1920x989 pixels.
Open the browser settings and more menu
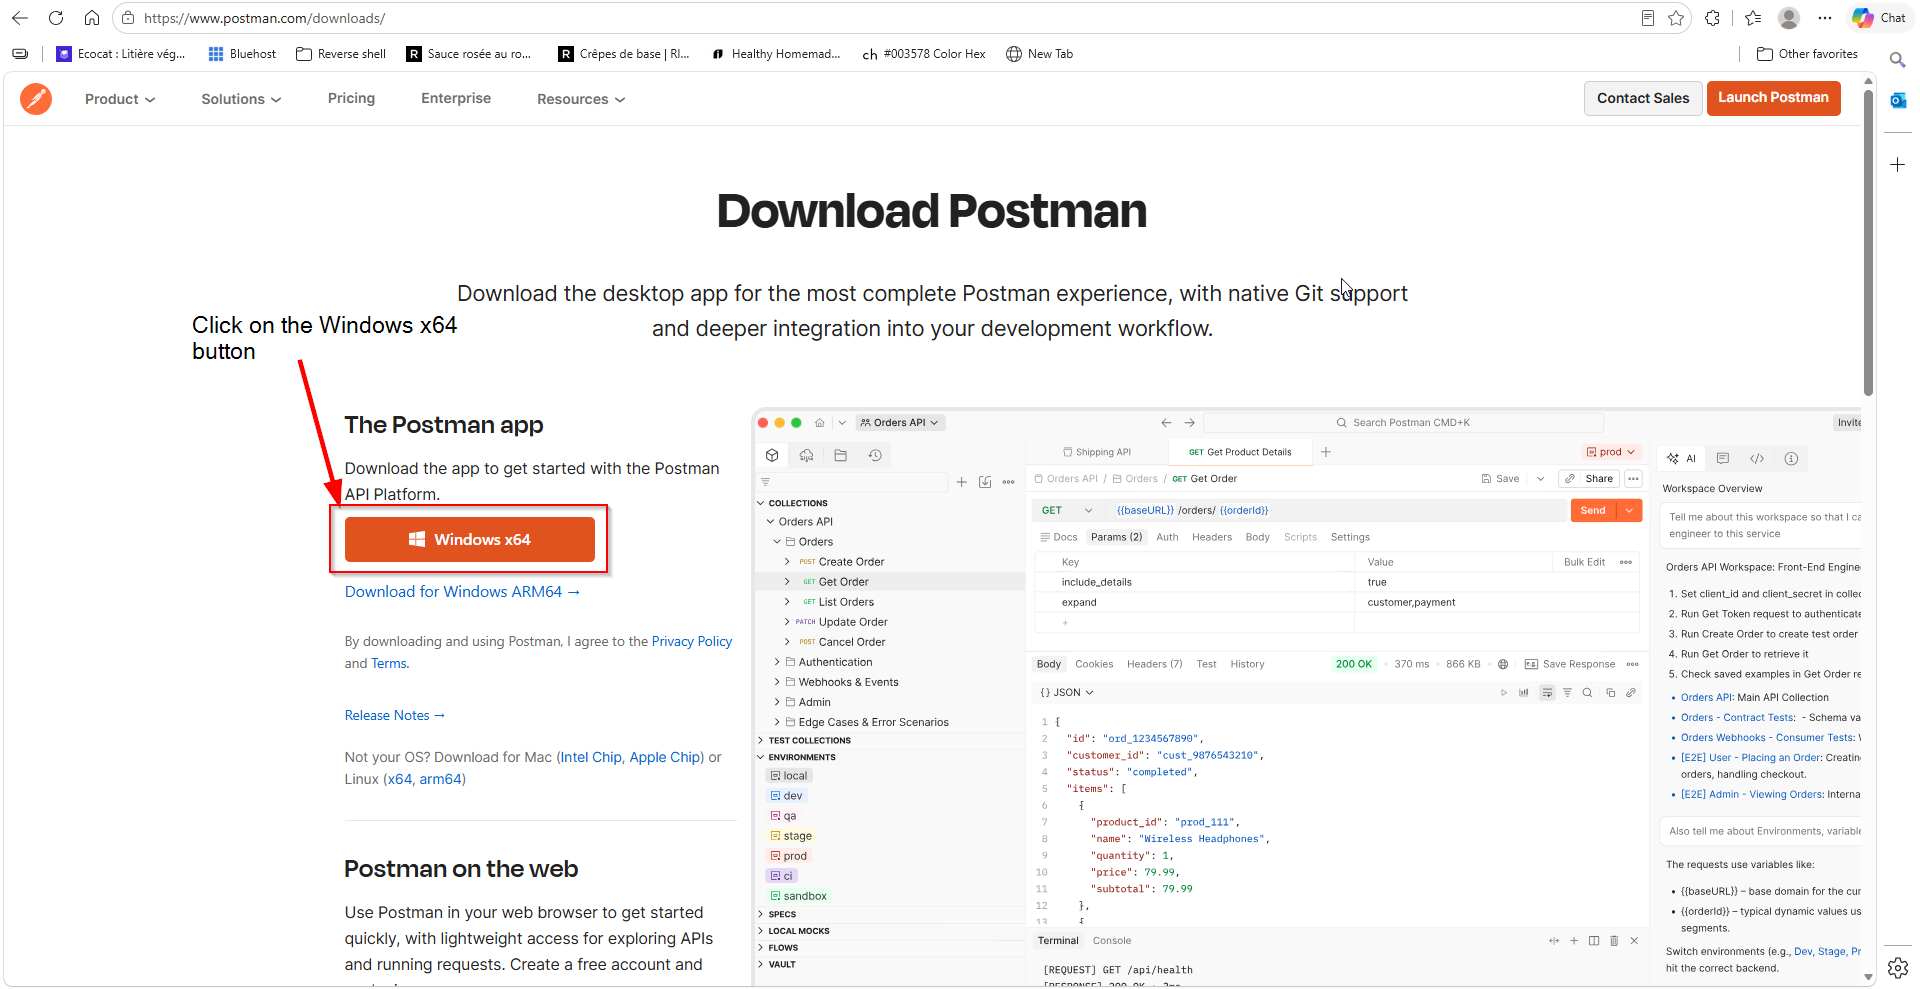(1825, 18)
